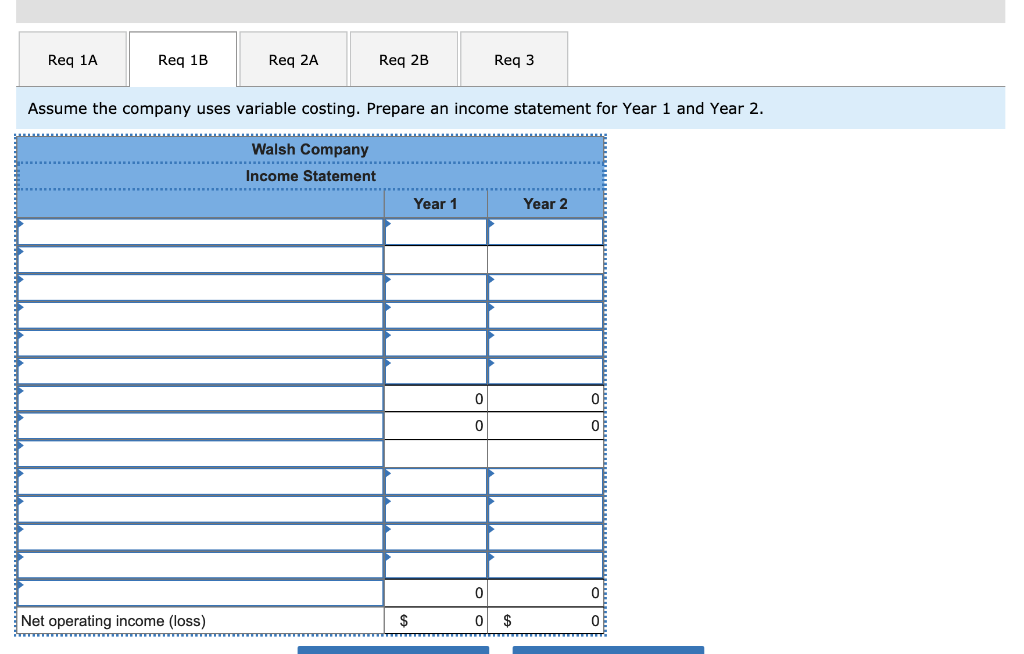
Task: Expand the Year 2 dropdown in the first row
Action: click(x=545, y=231)
